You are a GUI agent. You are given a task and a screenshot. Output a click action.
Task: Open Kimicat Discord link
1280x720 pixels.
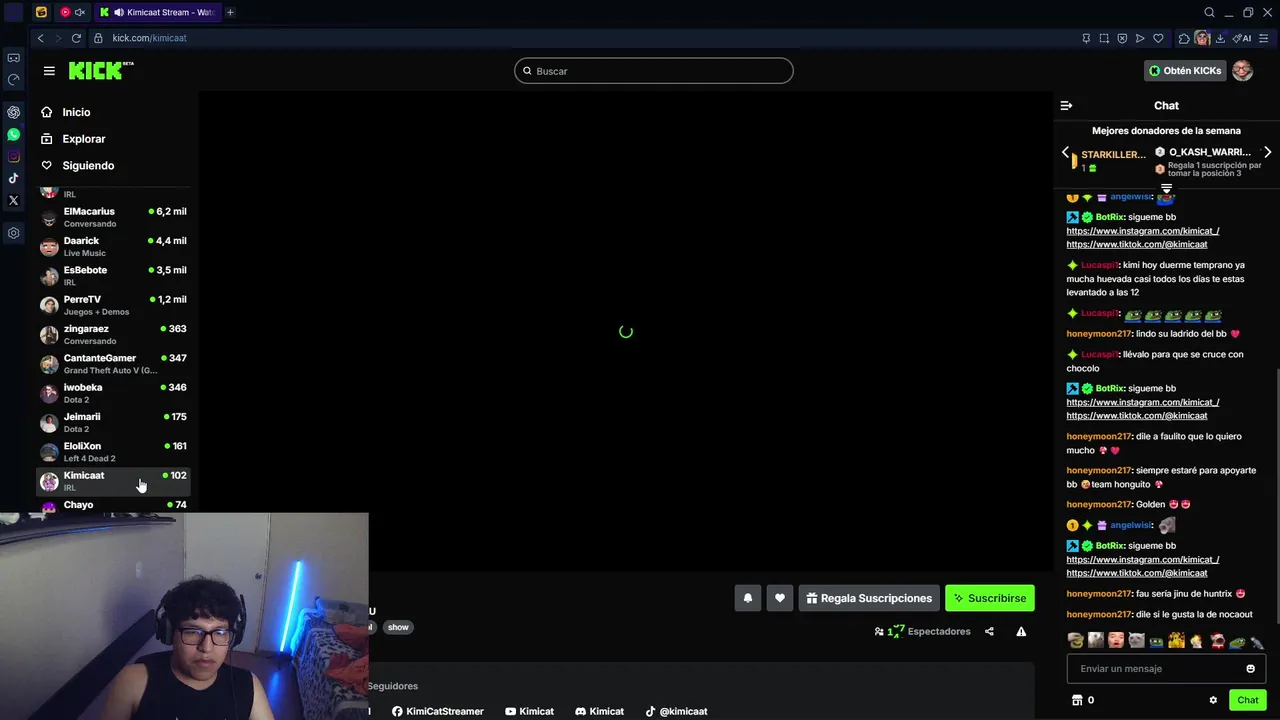click(599, 711)
